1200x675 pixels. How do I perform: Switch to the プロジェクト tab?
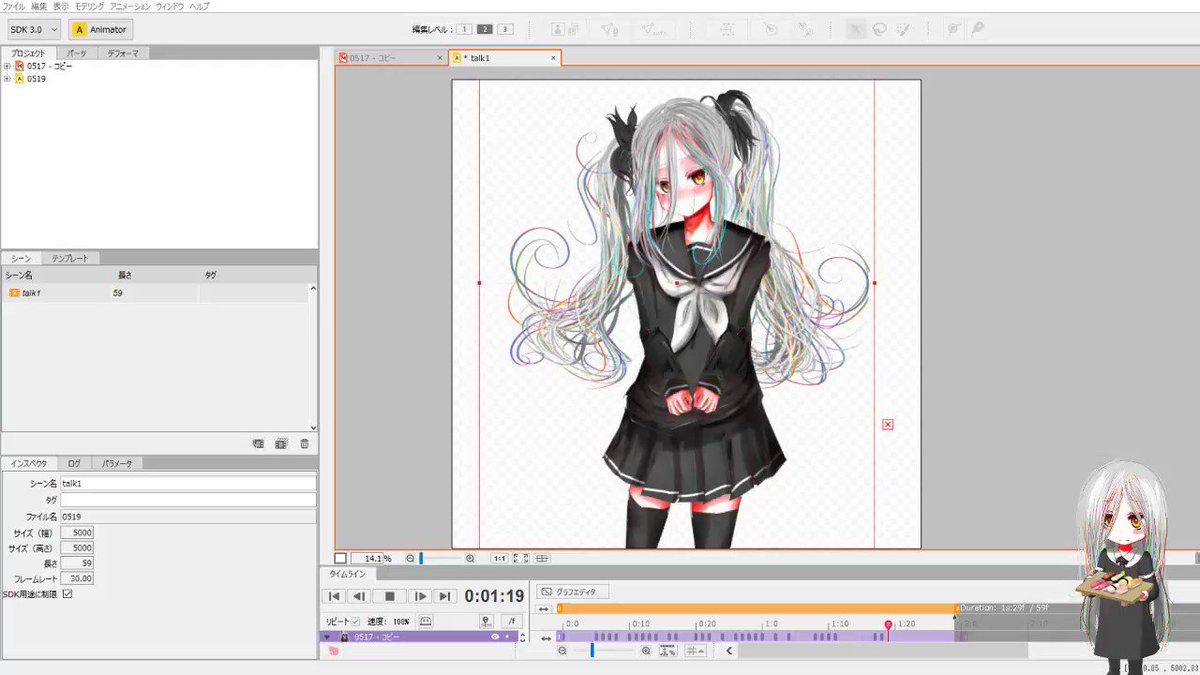point(27,53)
